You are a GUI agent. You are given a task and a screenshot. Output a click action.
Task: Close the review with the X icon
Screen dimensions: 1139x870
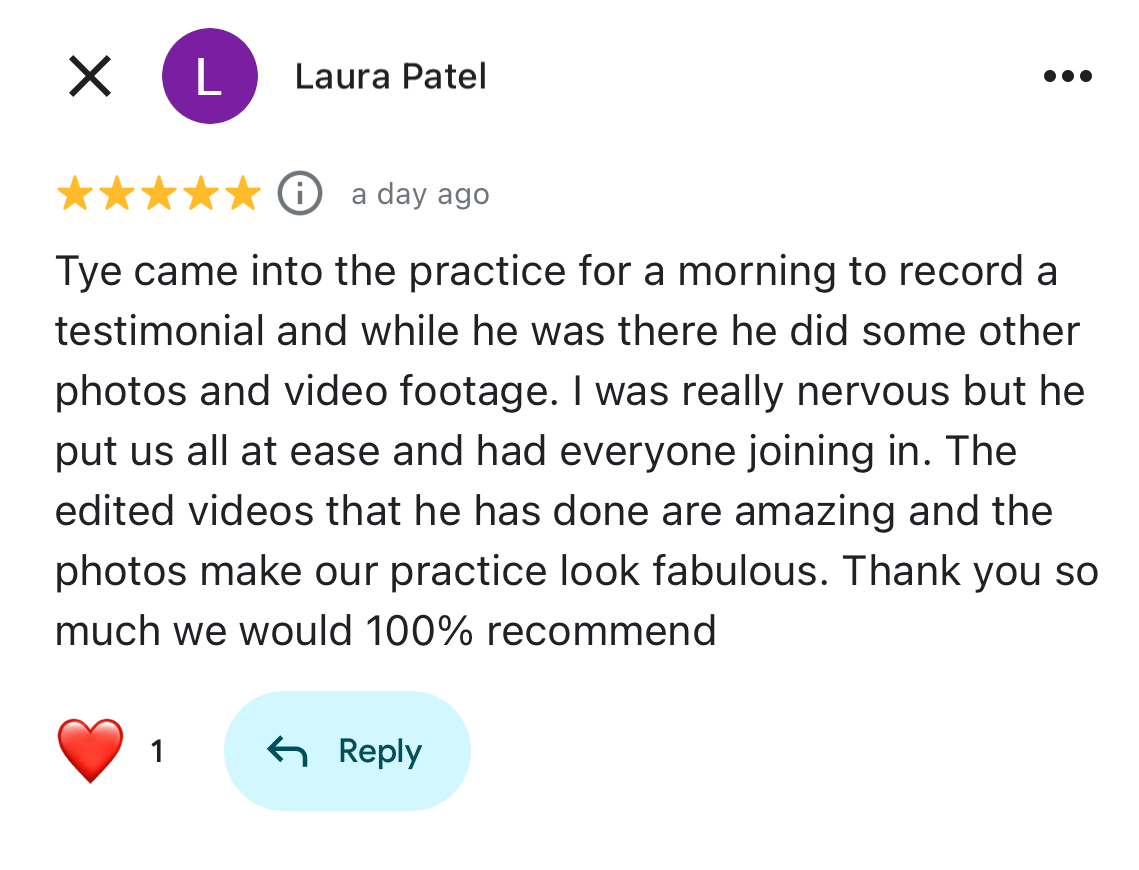(x=90, y=76)
